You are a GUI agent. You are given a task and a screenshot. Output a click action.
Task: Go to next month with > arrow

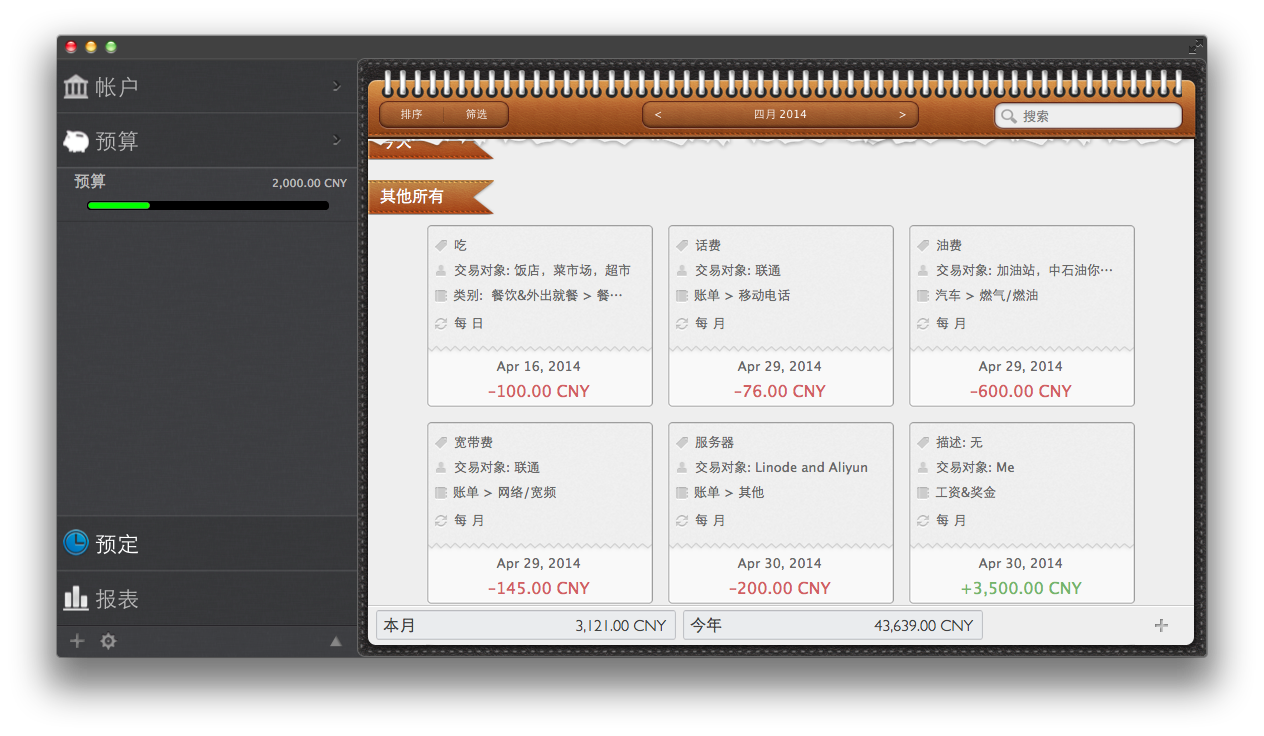point(902,115)
